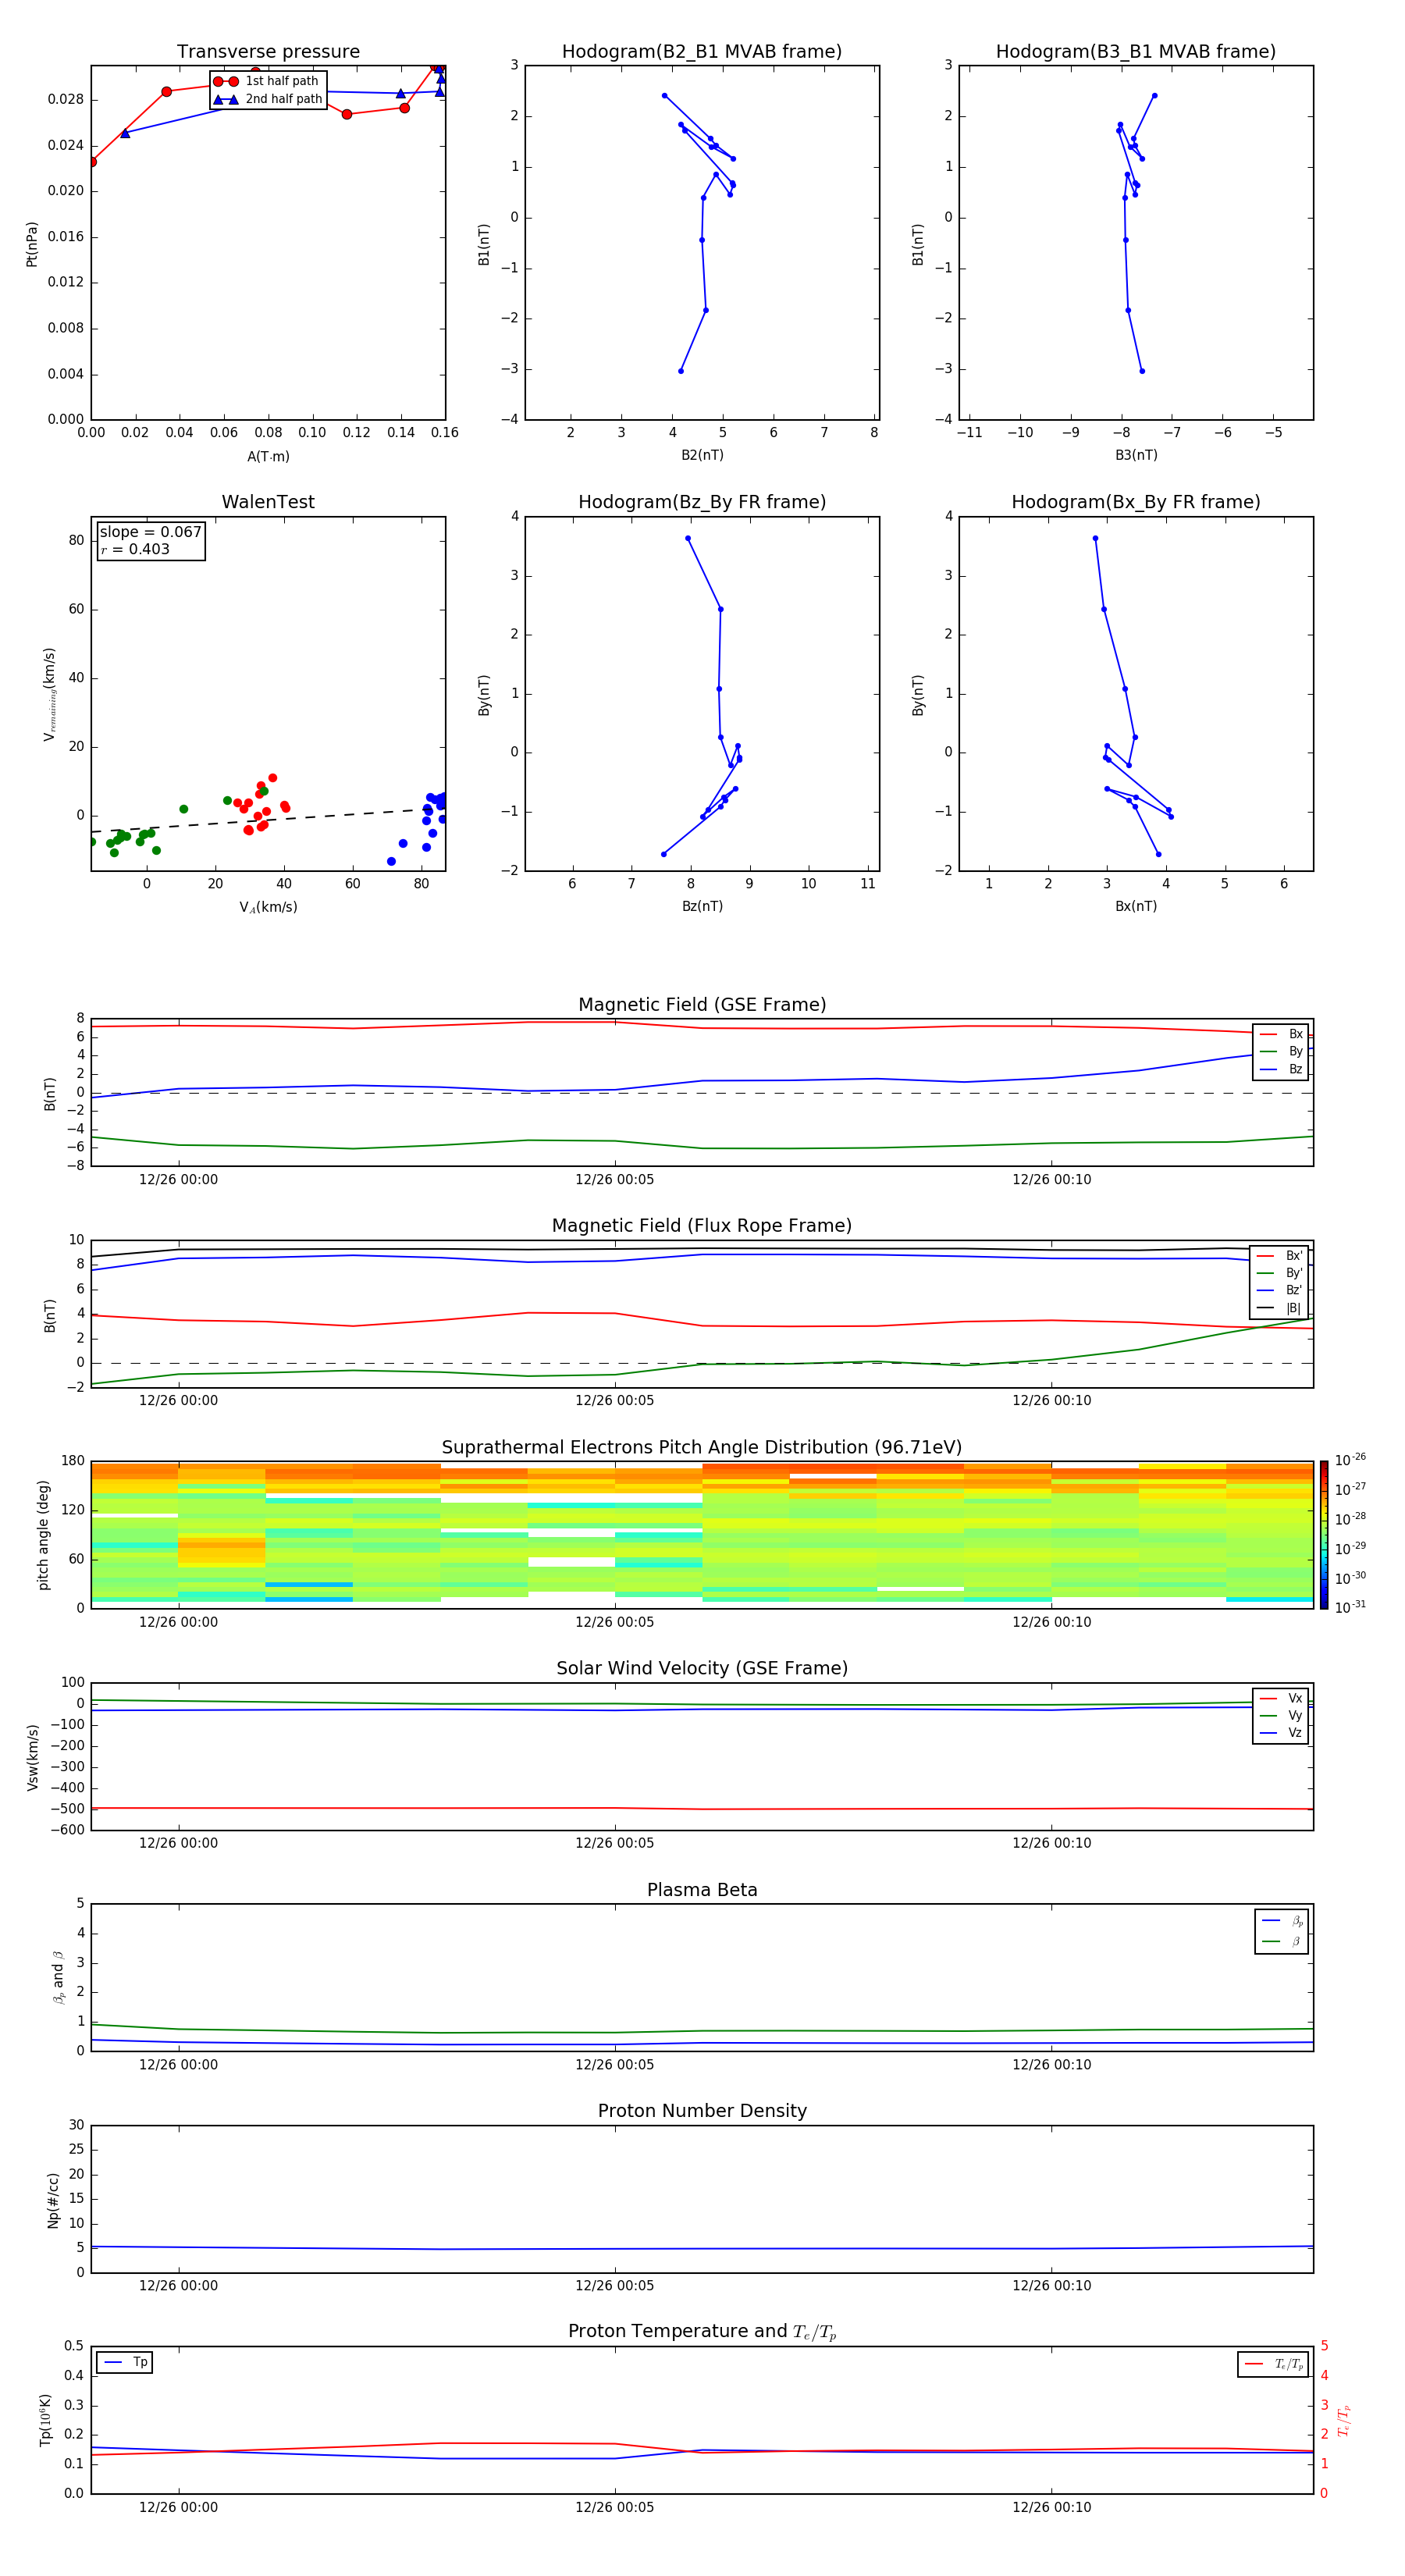
Task: Click the Bz' legend entry in flux rope panel
Action: coord(1279,1290)
